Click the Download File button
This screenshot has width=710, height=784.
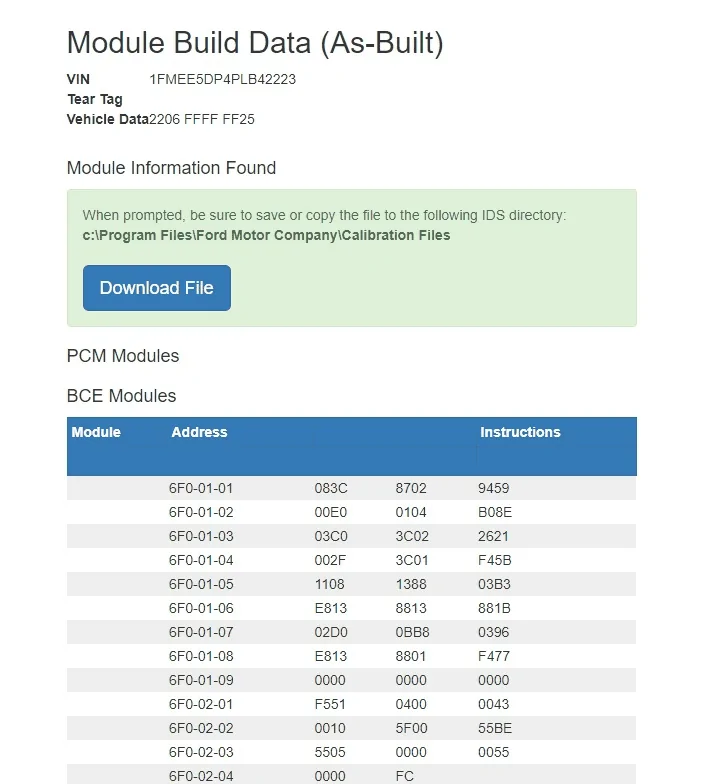coord(156,288)
